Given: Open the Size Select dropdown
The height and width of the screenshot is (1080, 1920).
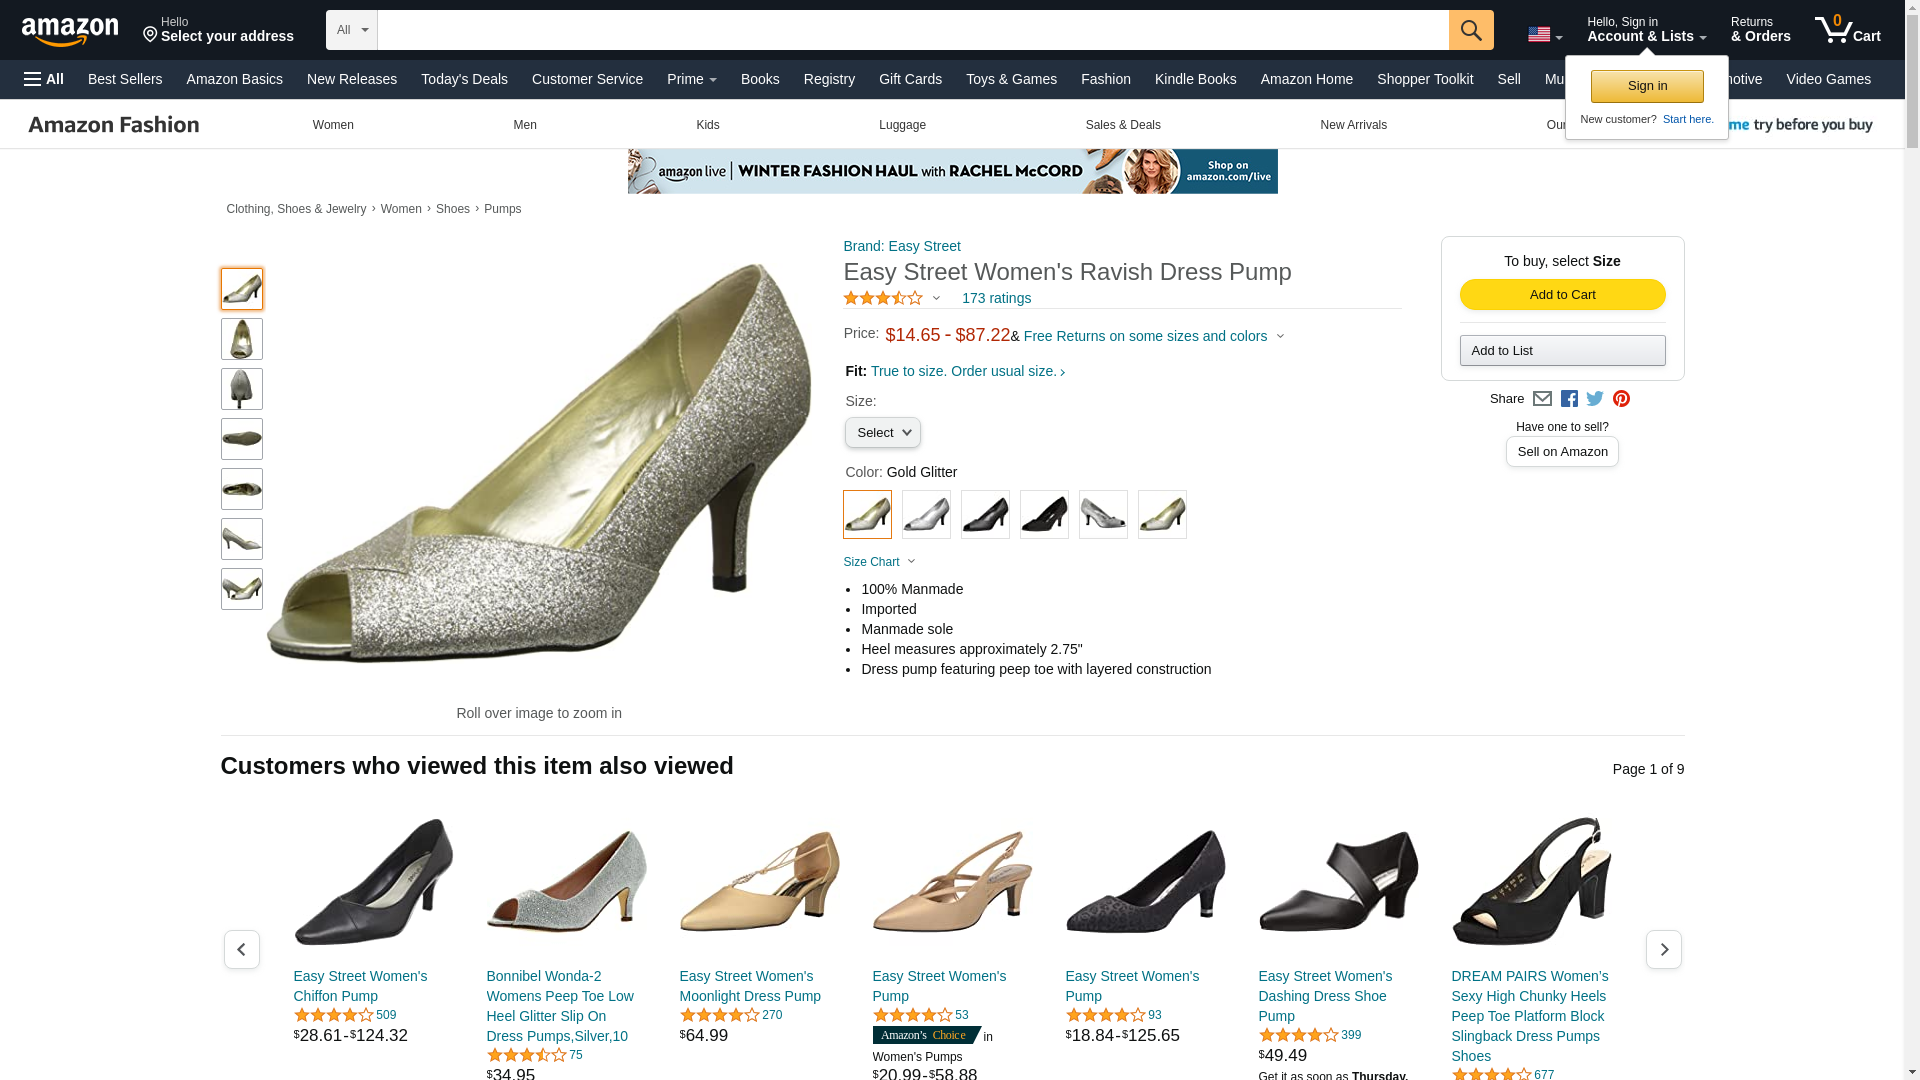Looking at the screenshot, I should [x=882, y=433].
